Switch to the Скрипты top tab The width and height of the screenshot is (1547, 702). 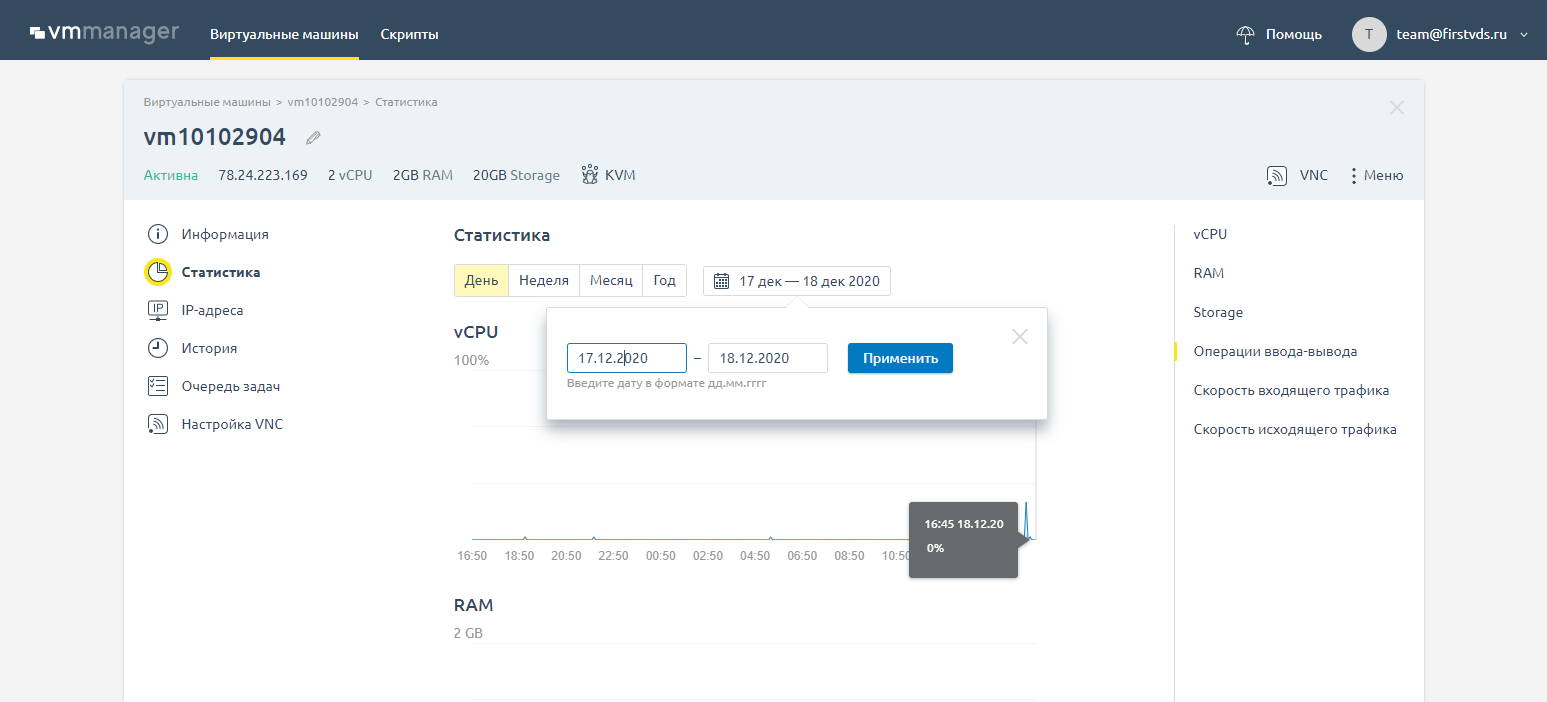pyautogui.click(x=409, y=34)
